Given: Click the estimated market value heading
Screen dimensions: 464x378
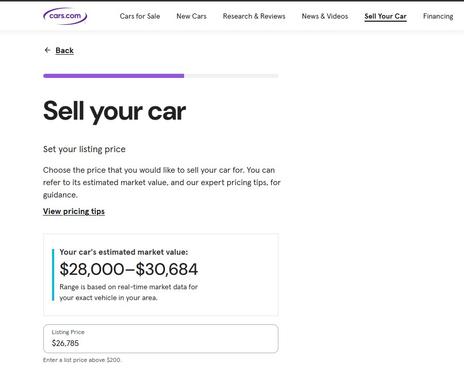Looking at the screenshot, I should tap(124, 252).
